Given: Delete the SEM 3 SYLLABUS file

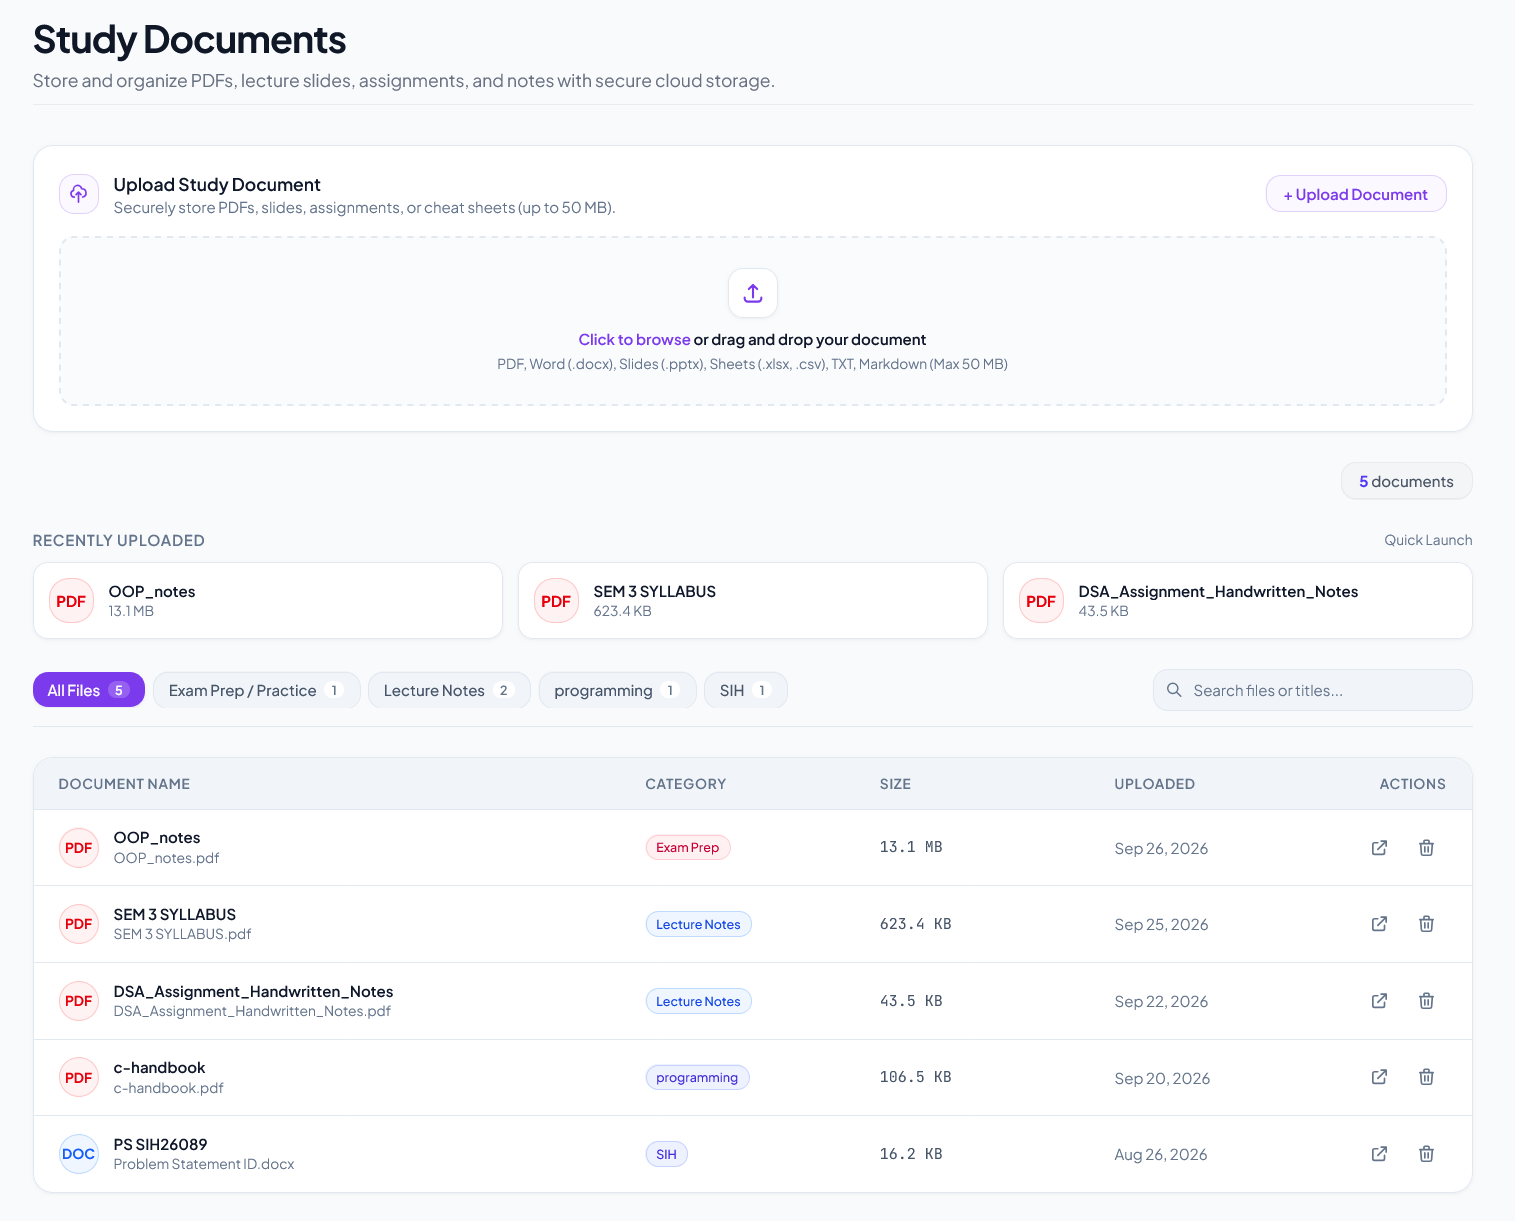Looking at the screenshot, I should pyautogui.click(x=1427, y=924).
